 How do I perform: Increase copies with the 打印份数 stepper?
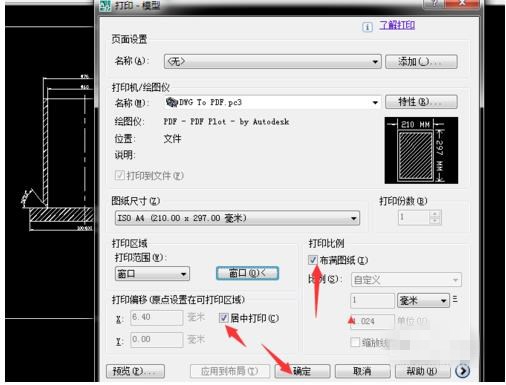(x=435, y=214)
